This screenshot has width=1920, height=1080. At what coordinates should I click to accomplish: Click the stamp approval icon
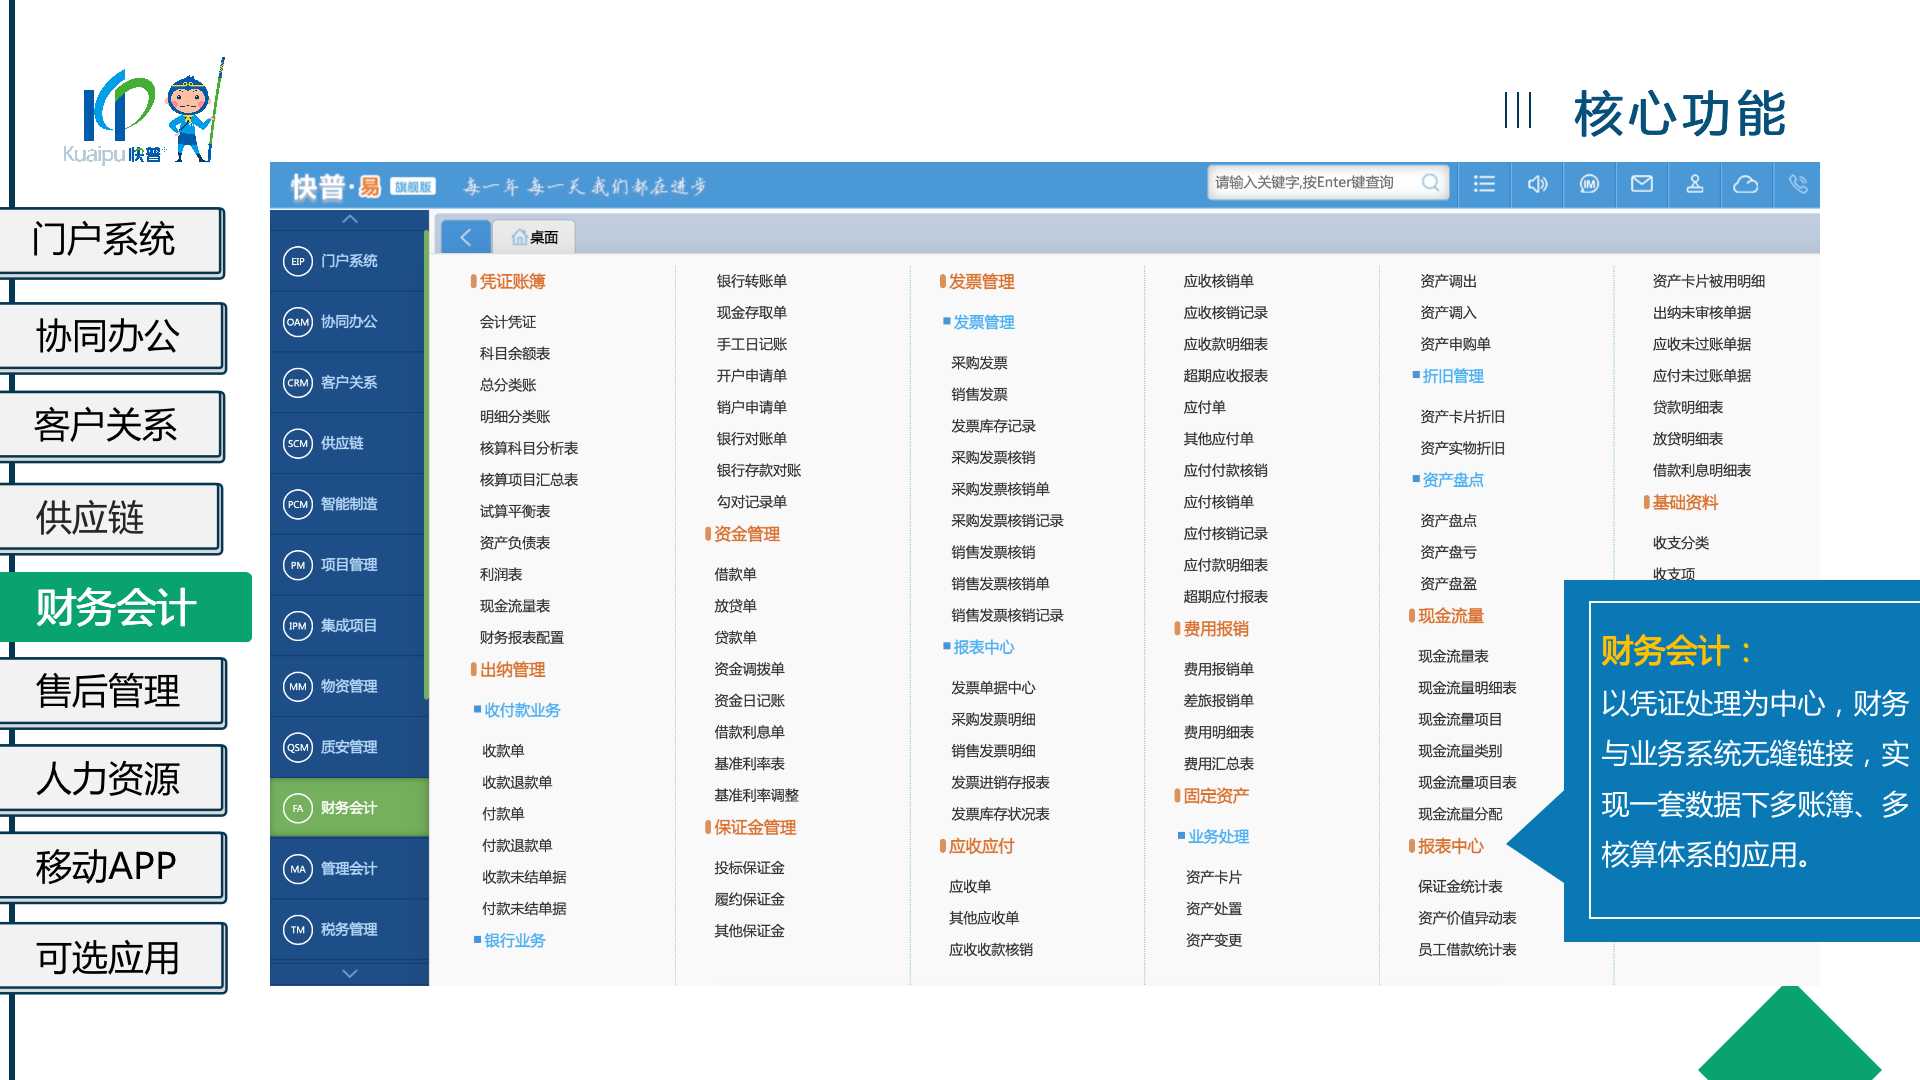(1694, 184)
